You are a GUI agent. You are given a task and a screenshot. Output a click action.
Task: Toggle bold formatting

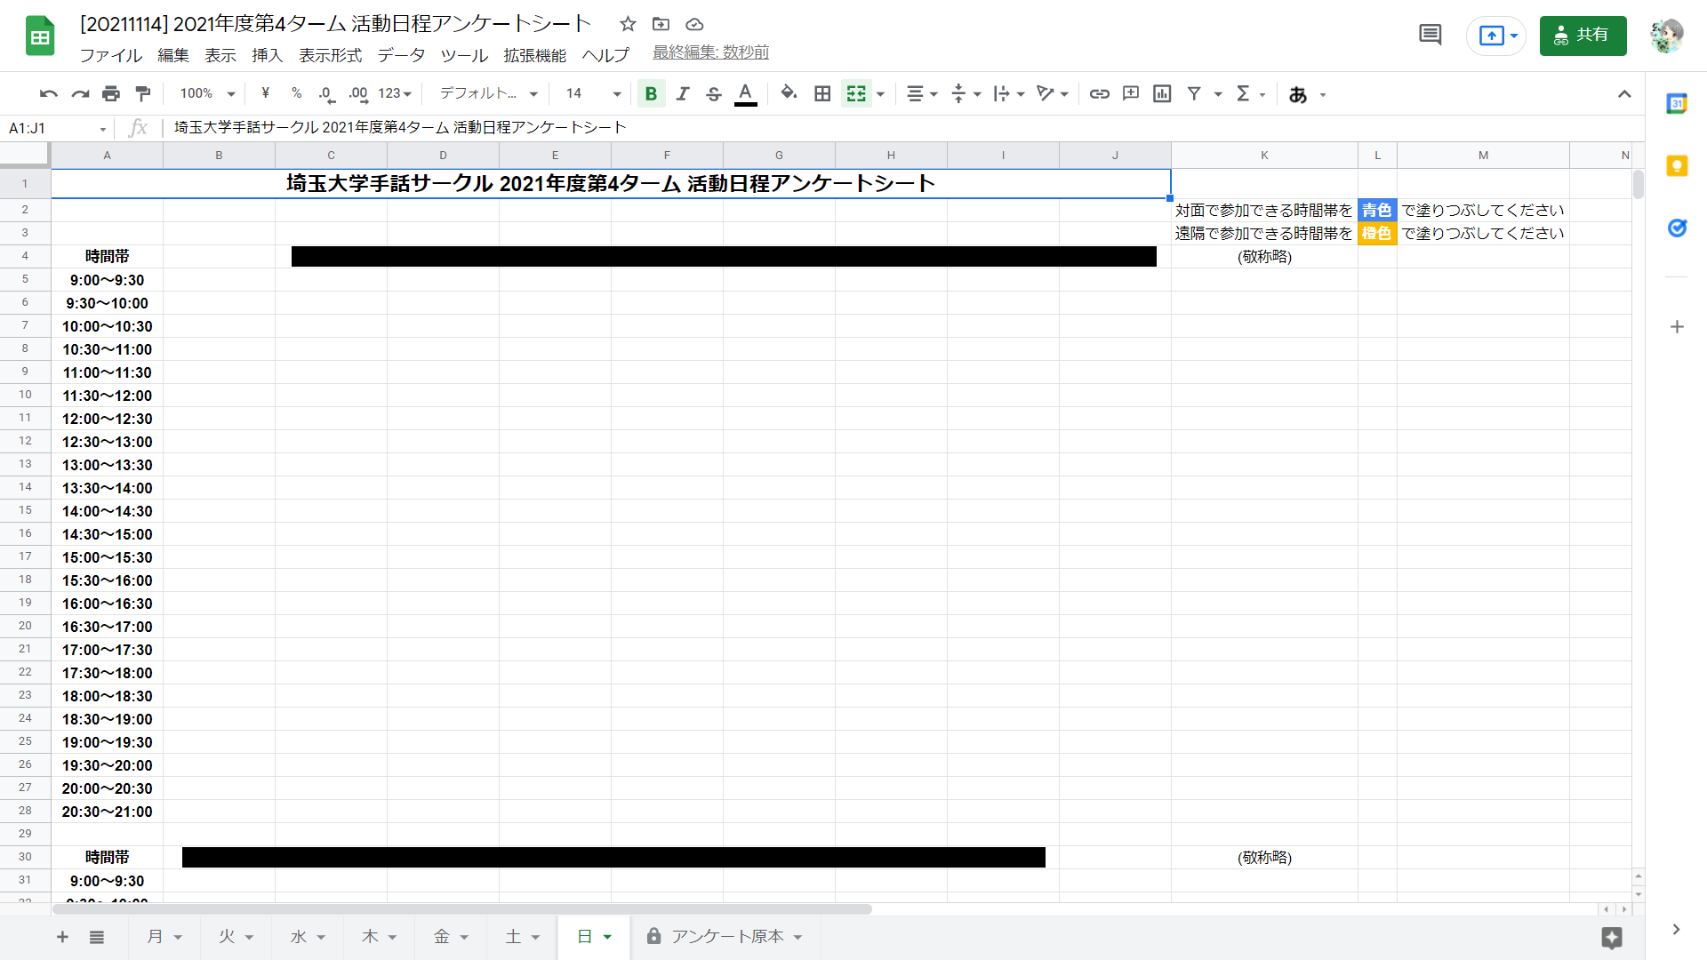pos(651,94)
